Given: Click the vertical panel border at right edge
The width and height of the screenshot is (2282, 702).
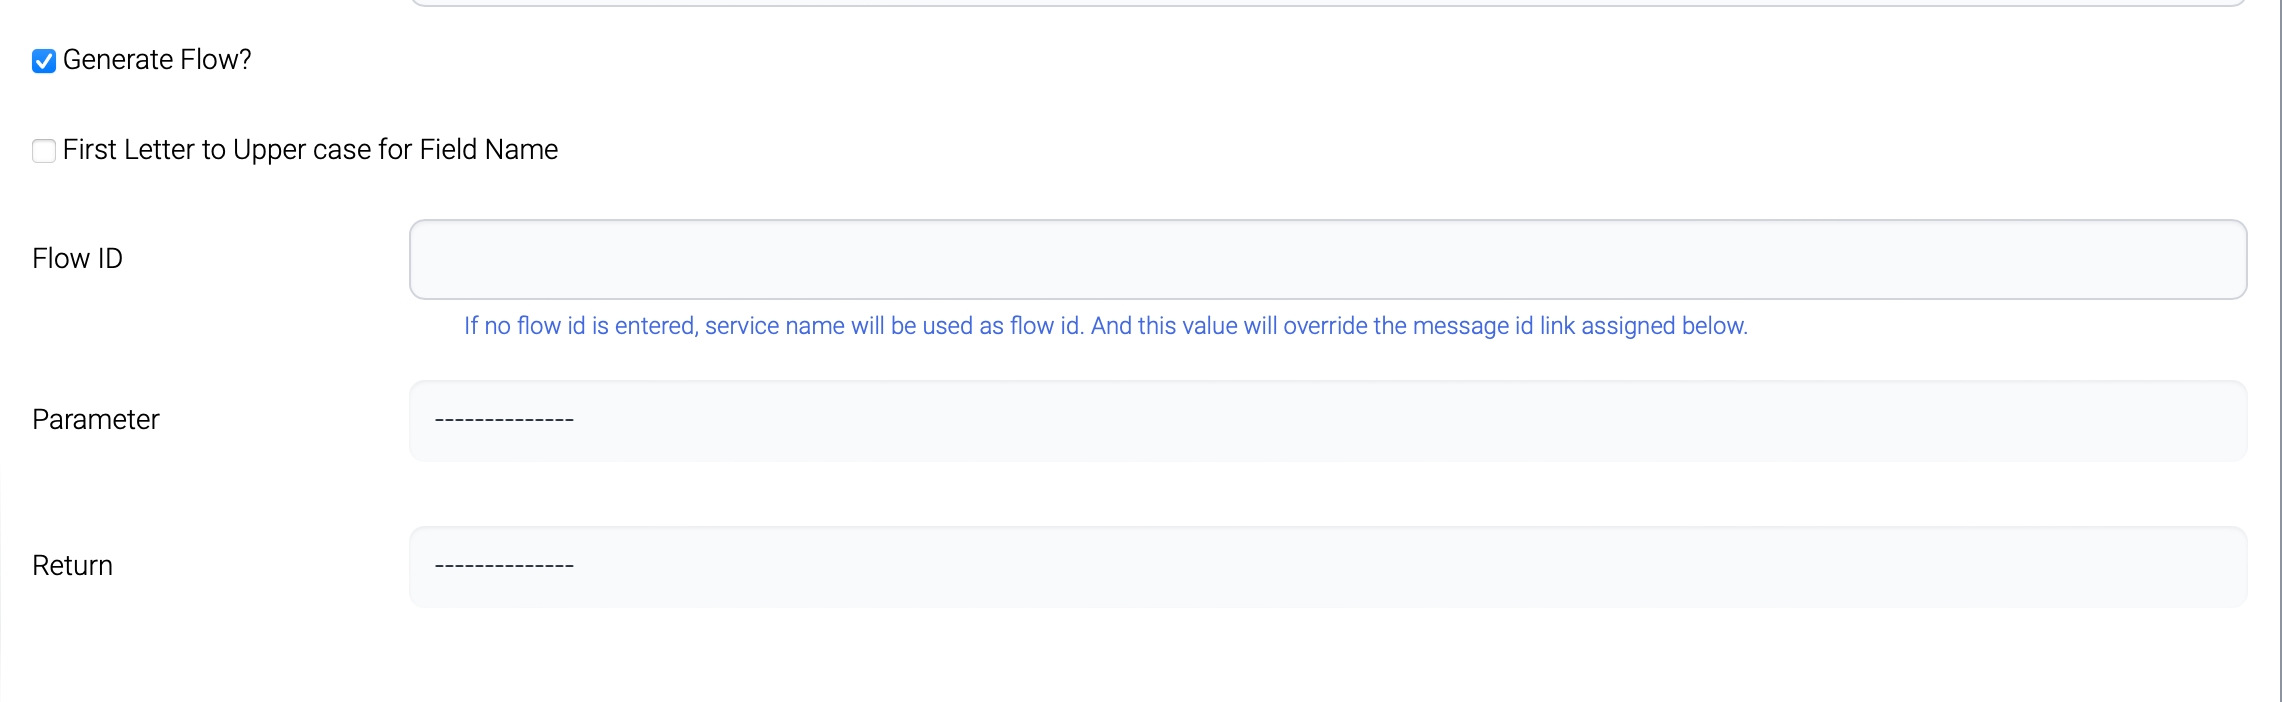Looking at the screenshot, I should tap(2279, 350).
